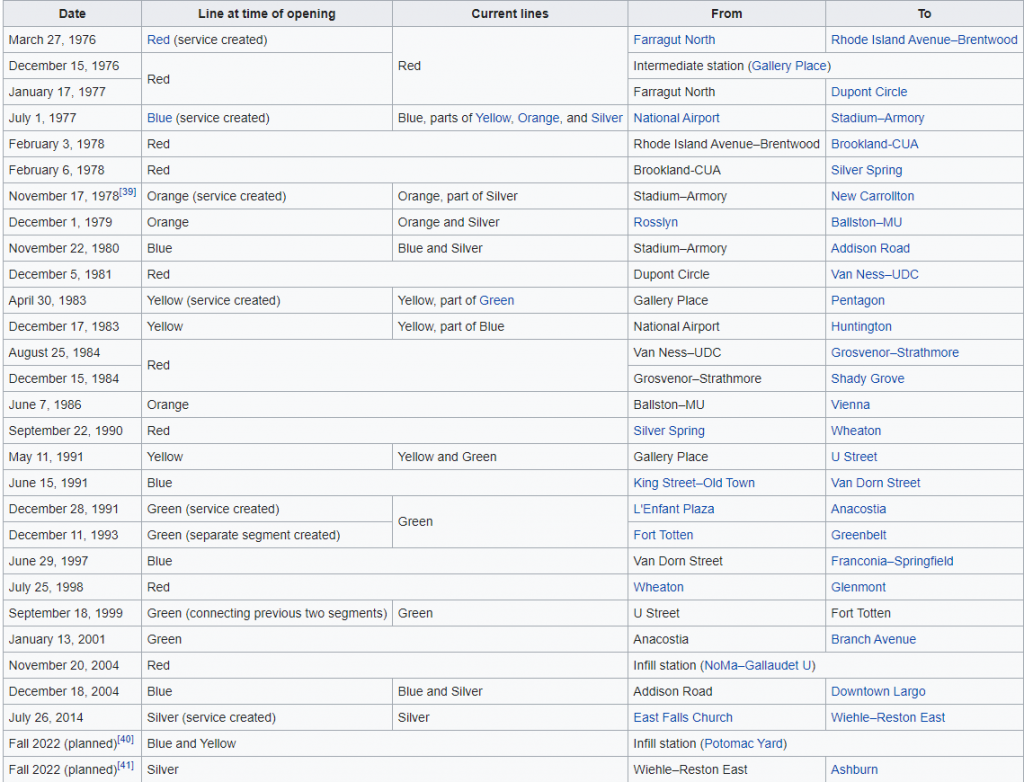Image resolution: width=1024 pixels, height=782 pixels.
Task: Click the Brookland-CUA link in To column
Action: pos(874,144)
